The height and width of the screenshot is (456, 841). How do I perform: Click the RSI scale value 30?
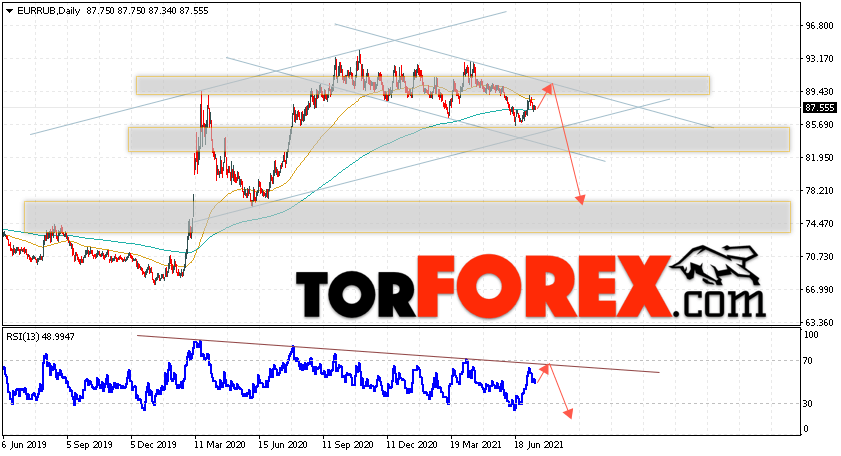click(x=808, y=403)
